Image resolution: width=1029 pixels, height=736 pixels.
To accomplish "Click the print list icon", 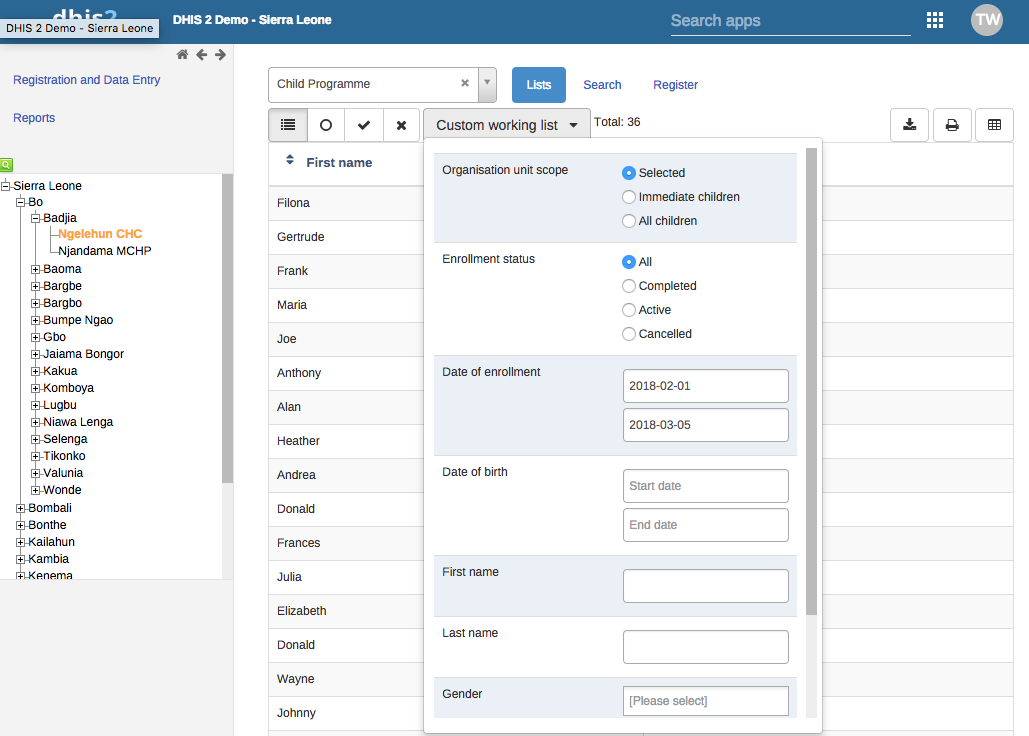I will pos(952,125).
